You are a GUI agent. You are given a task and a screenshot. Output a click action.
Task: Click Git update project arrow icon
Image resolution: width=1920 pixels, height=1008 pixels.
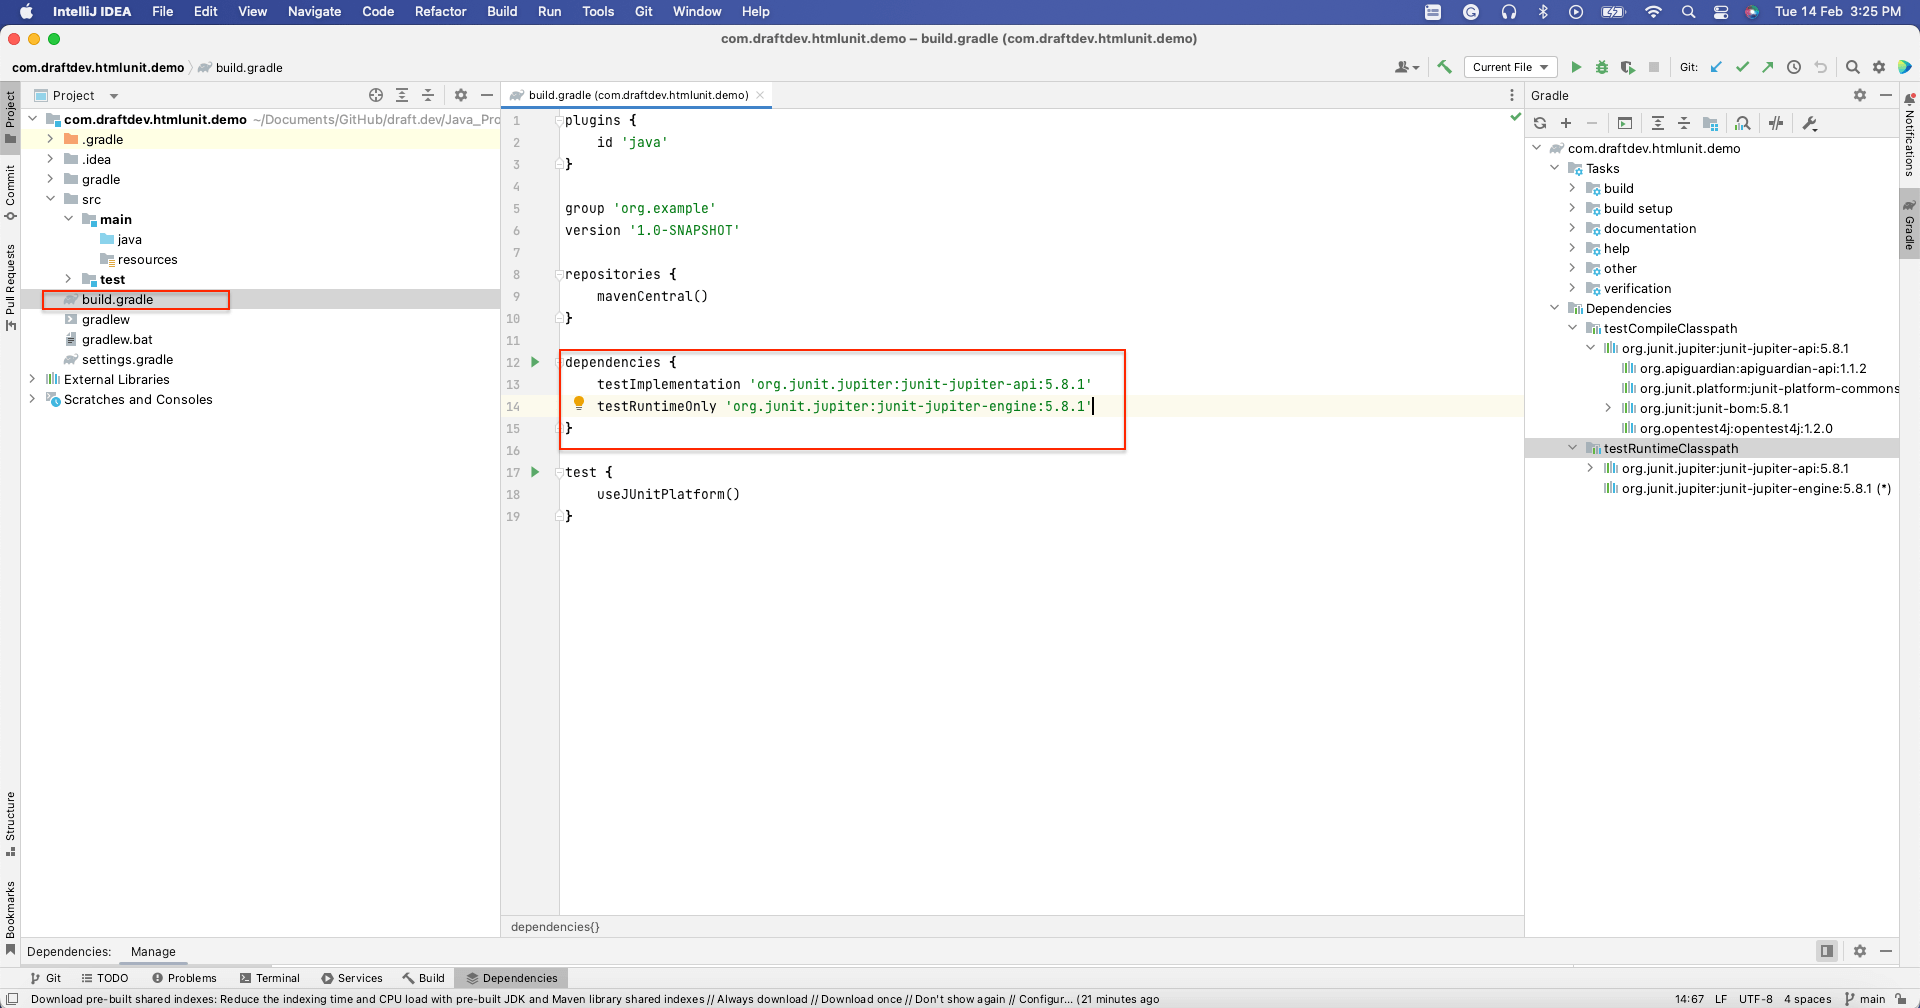(x=1716, y=67)
